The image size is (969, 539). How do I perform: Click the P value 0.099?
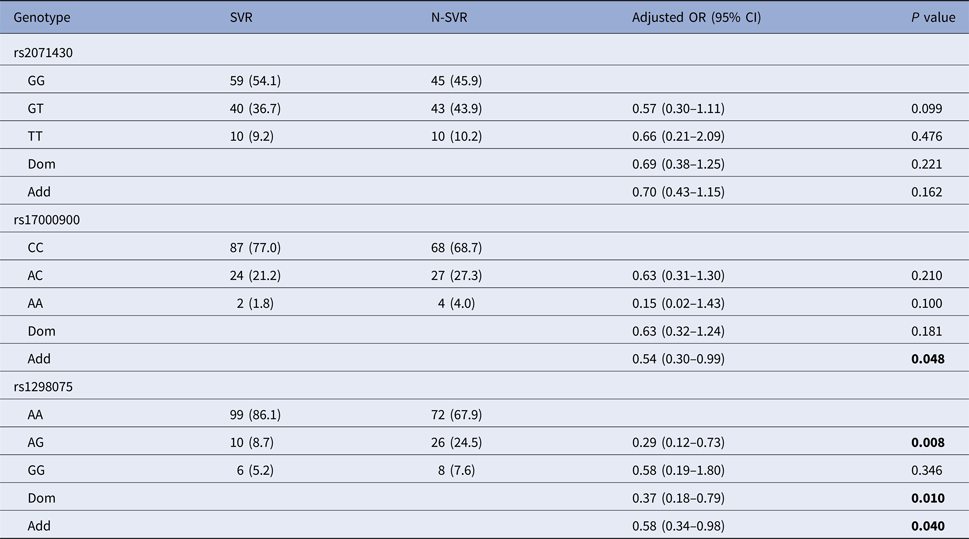coord(924,108)
